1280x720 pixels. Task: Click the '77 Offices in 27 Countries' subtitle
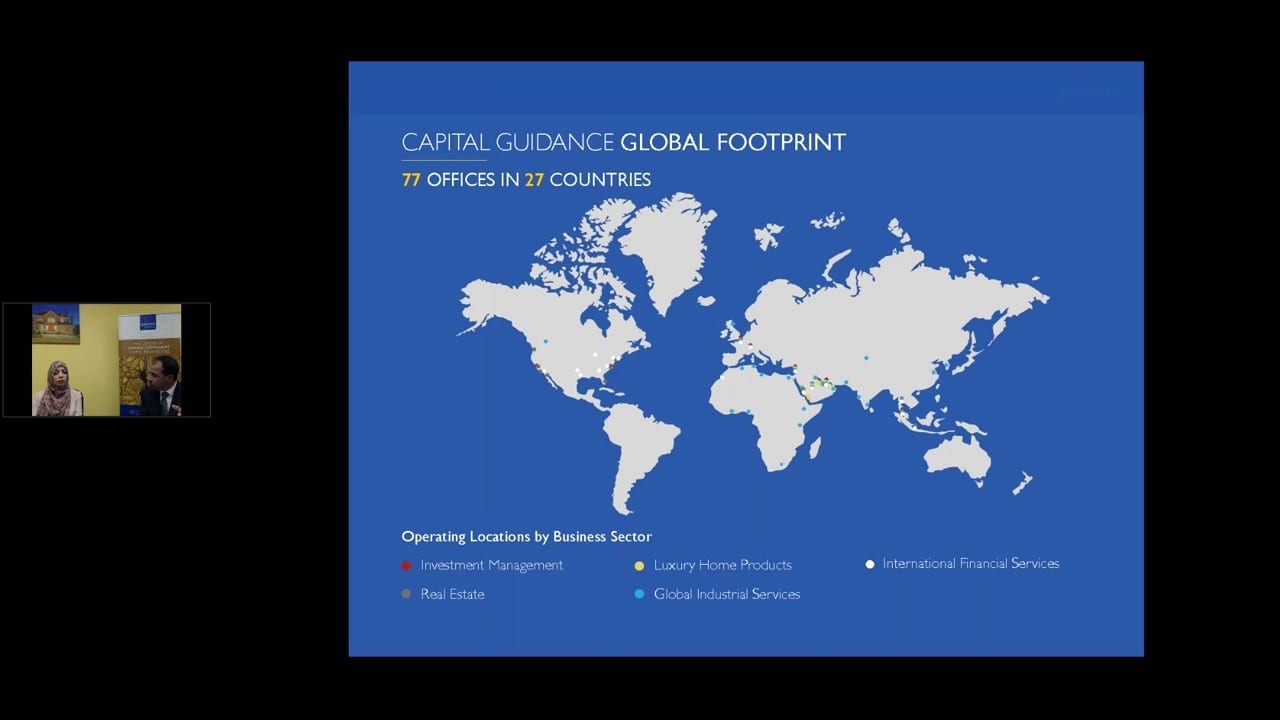526,180
